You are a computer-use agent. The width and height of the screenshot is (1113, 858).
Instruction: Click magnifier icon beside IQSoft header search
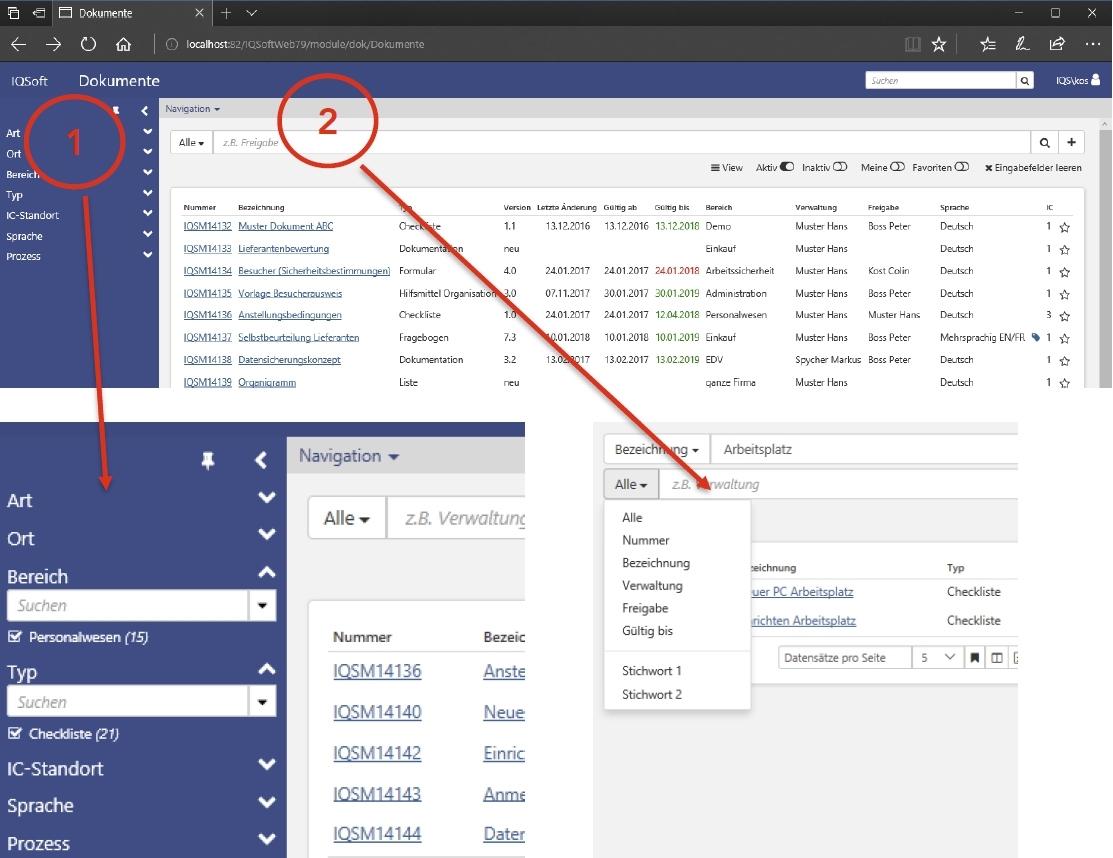pos(1024,81)
